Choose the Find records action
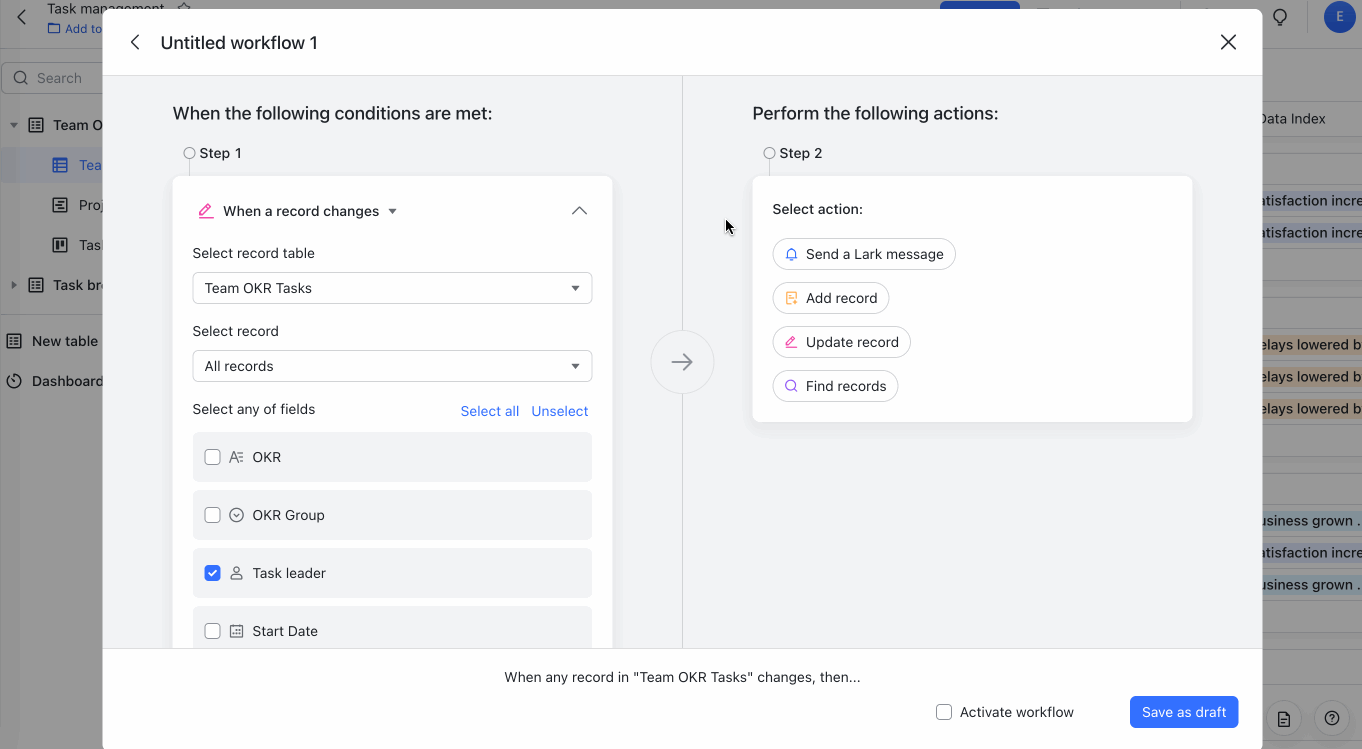 (835, 386)
